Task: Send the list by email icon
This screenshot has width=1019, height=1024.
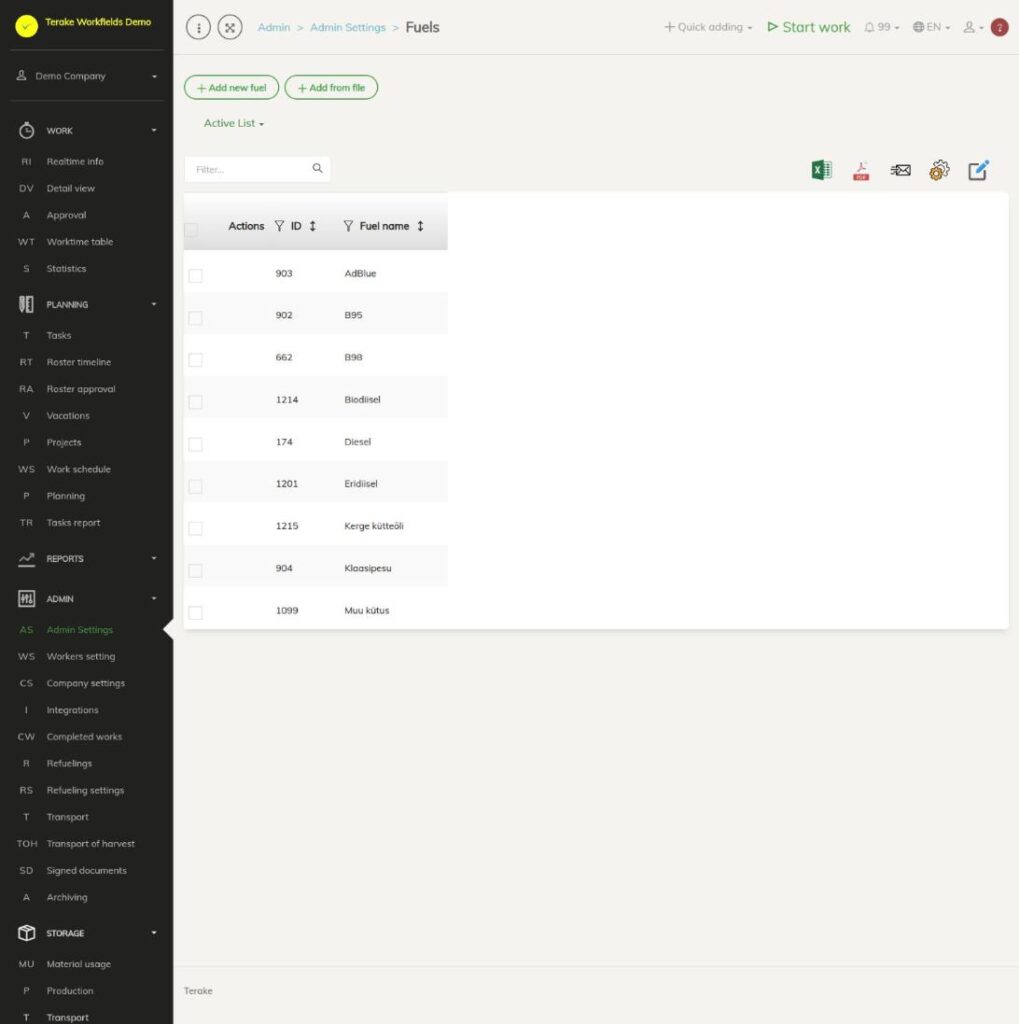Action: pos(900,170)
